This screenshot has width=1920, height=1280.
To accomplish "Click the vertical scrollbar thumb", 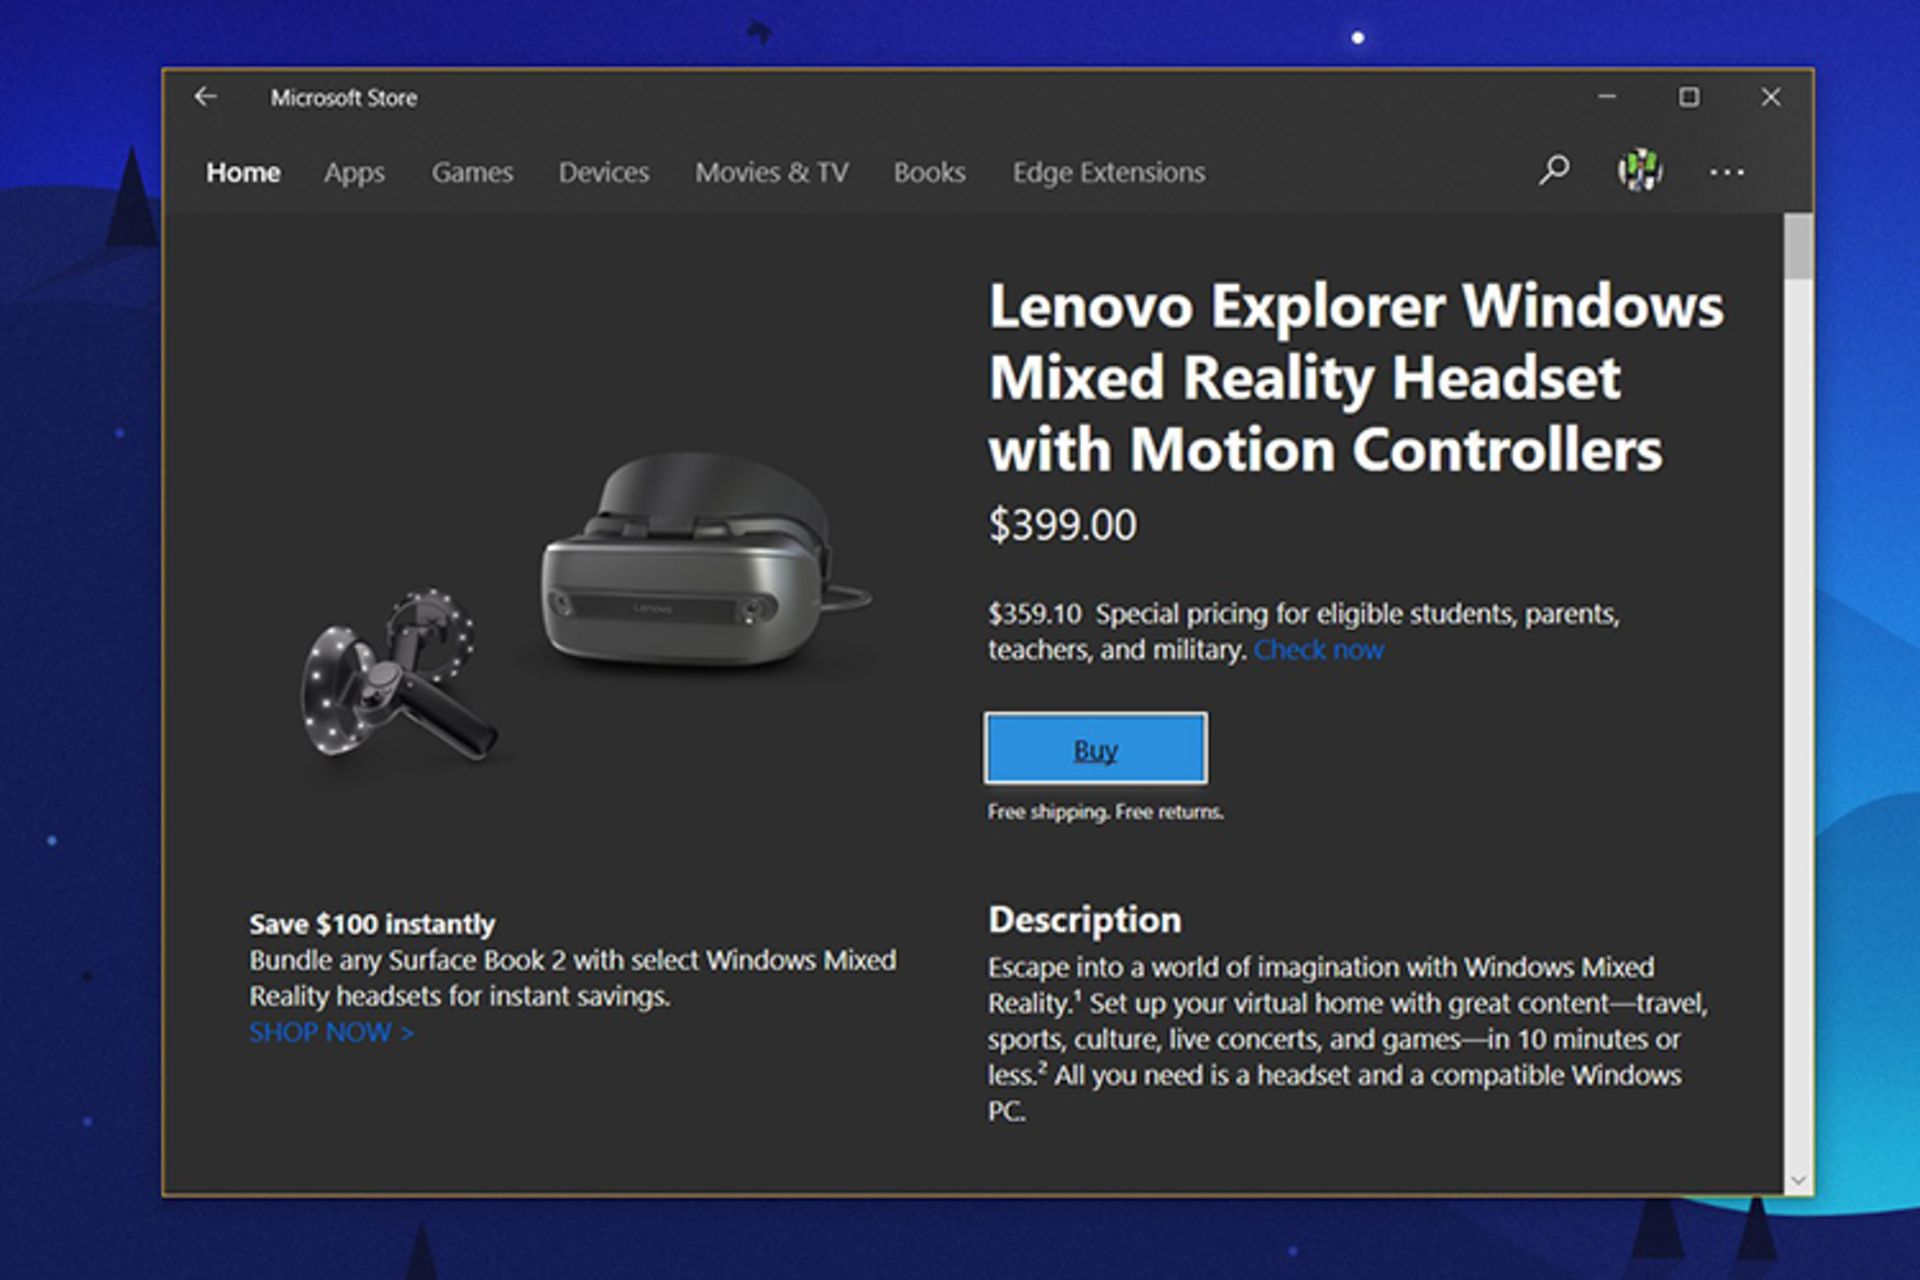I will click(x=1798, y=246).
